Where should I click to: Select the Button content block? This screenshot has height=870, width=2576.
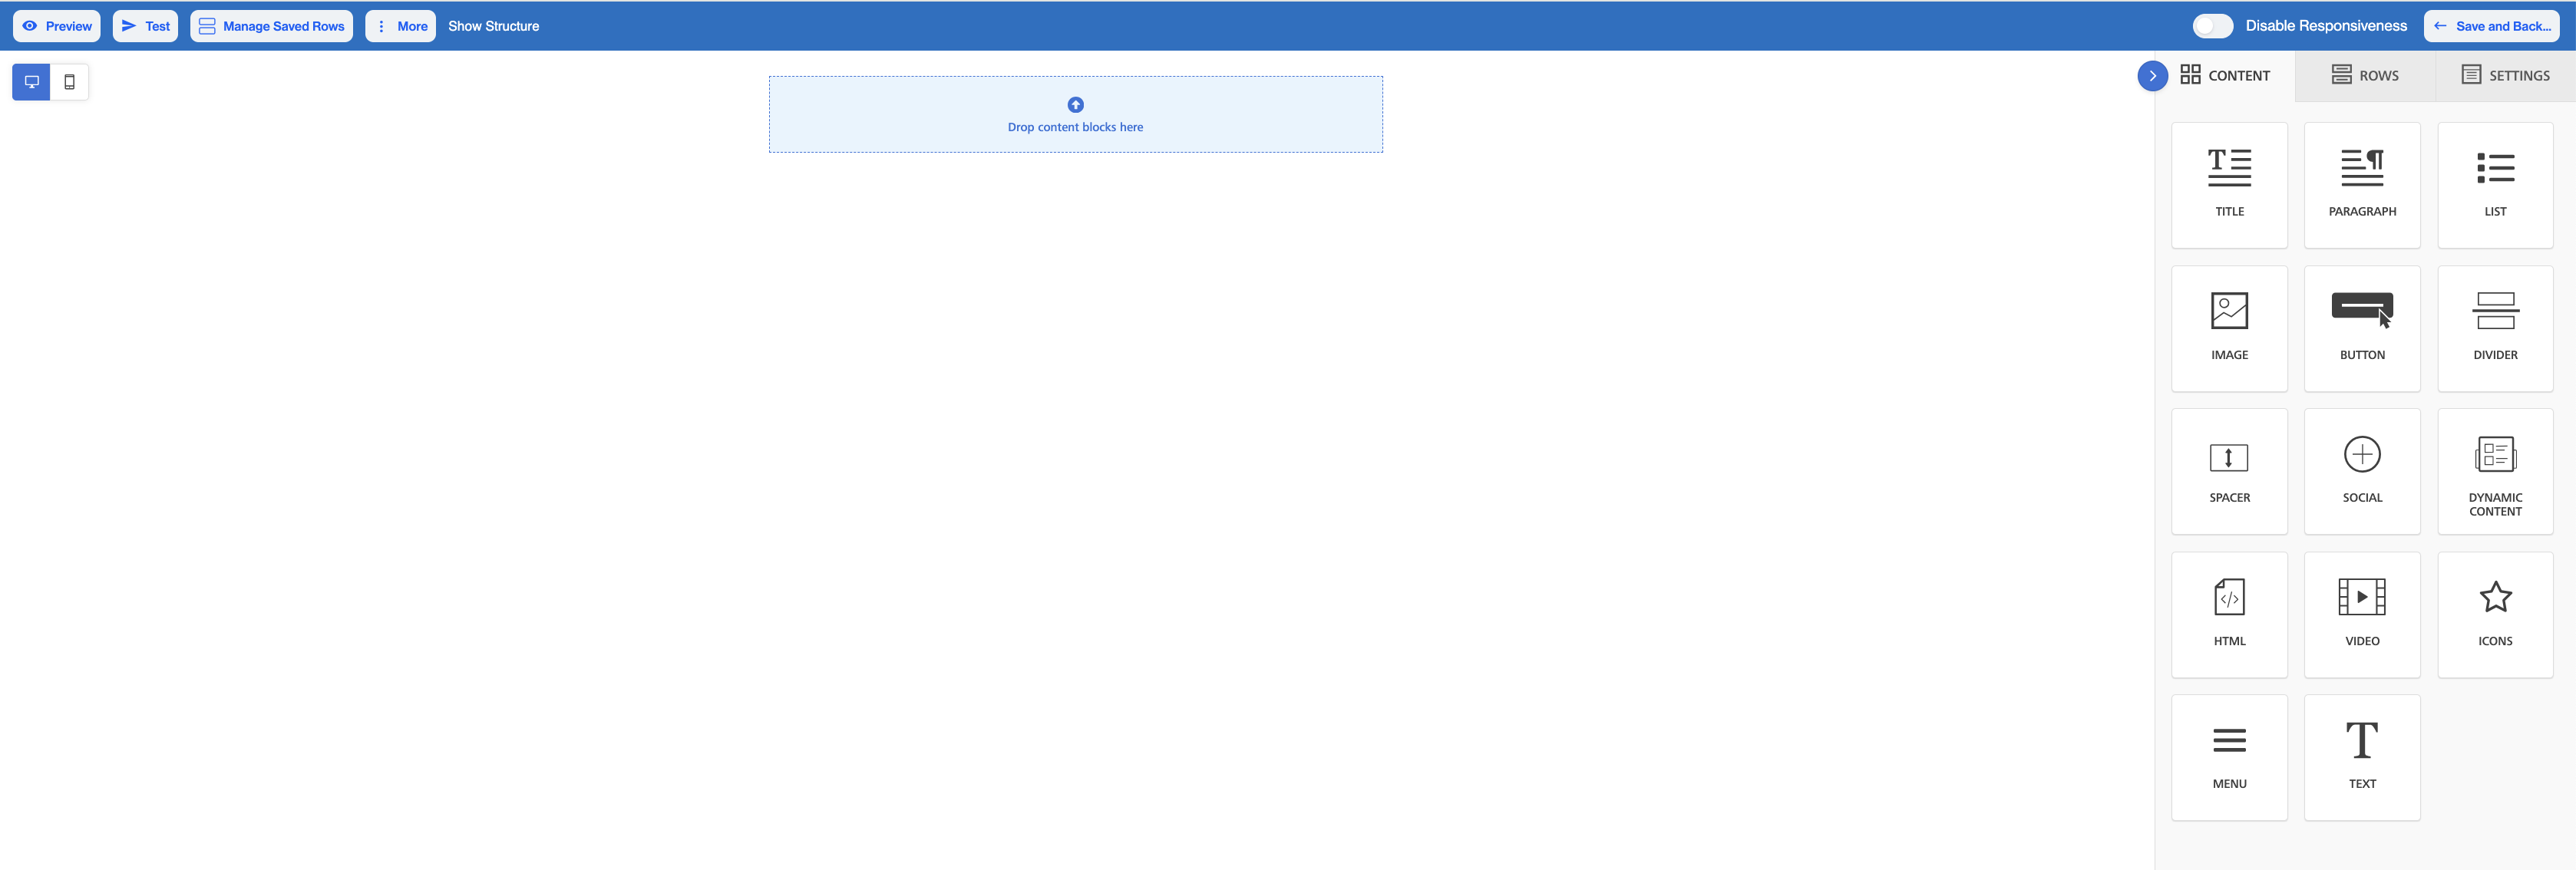coord(2362,328)
